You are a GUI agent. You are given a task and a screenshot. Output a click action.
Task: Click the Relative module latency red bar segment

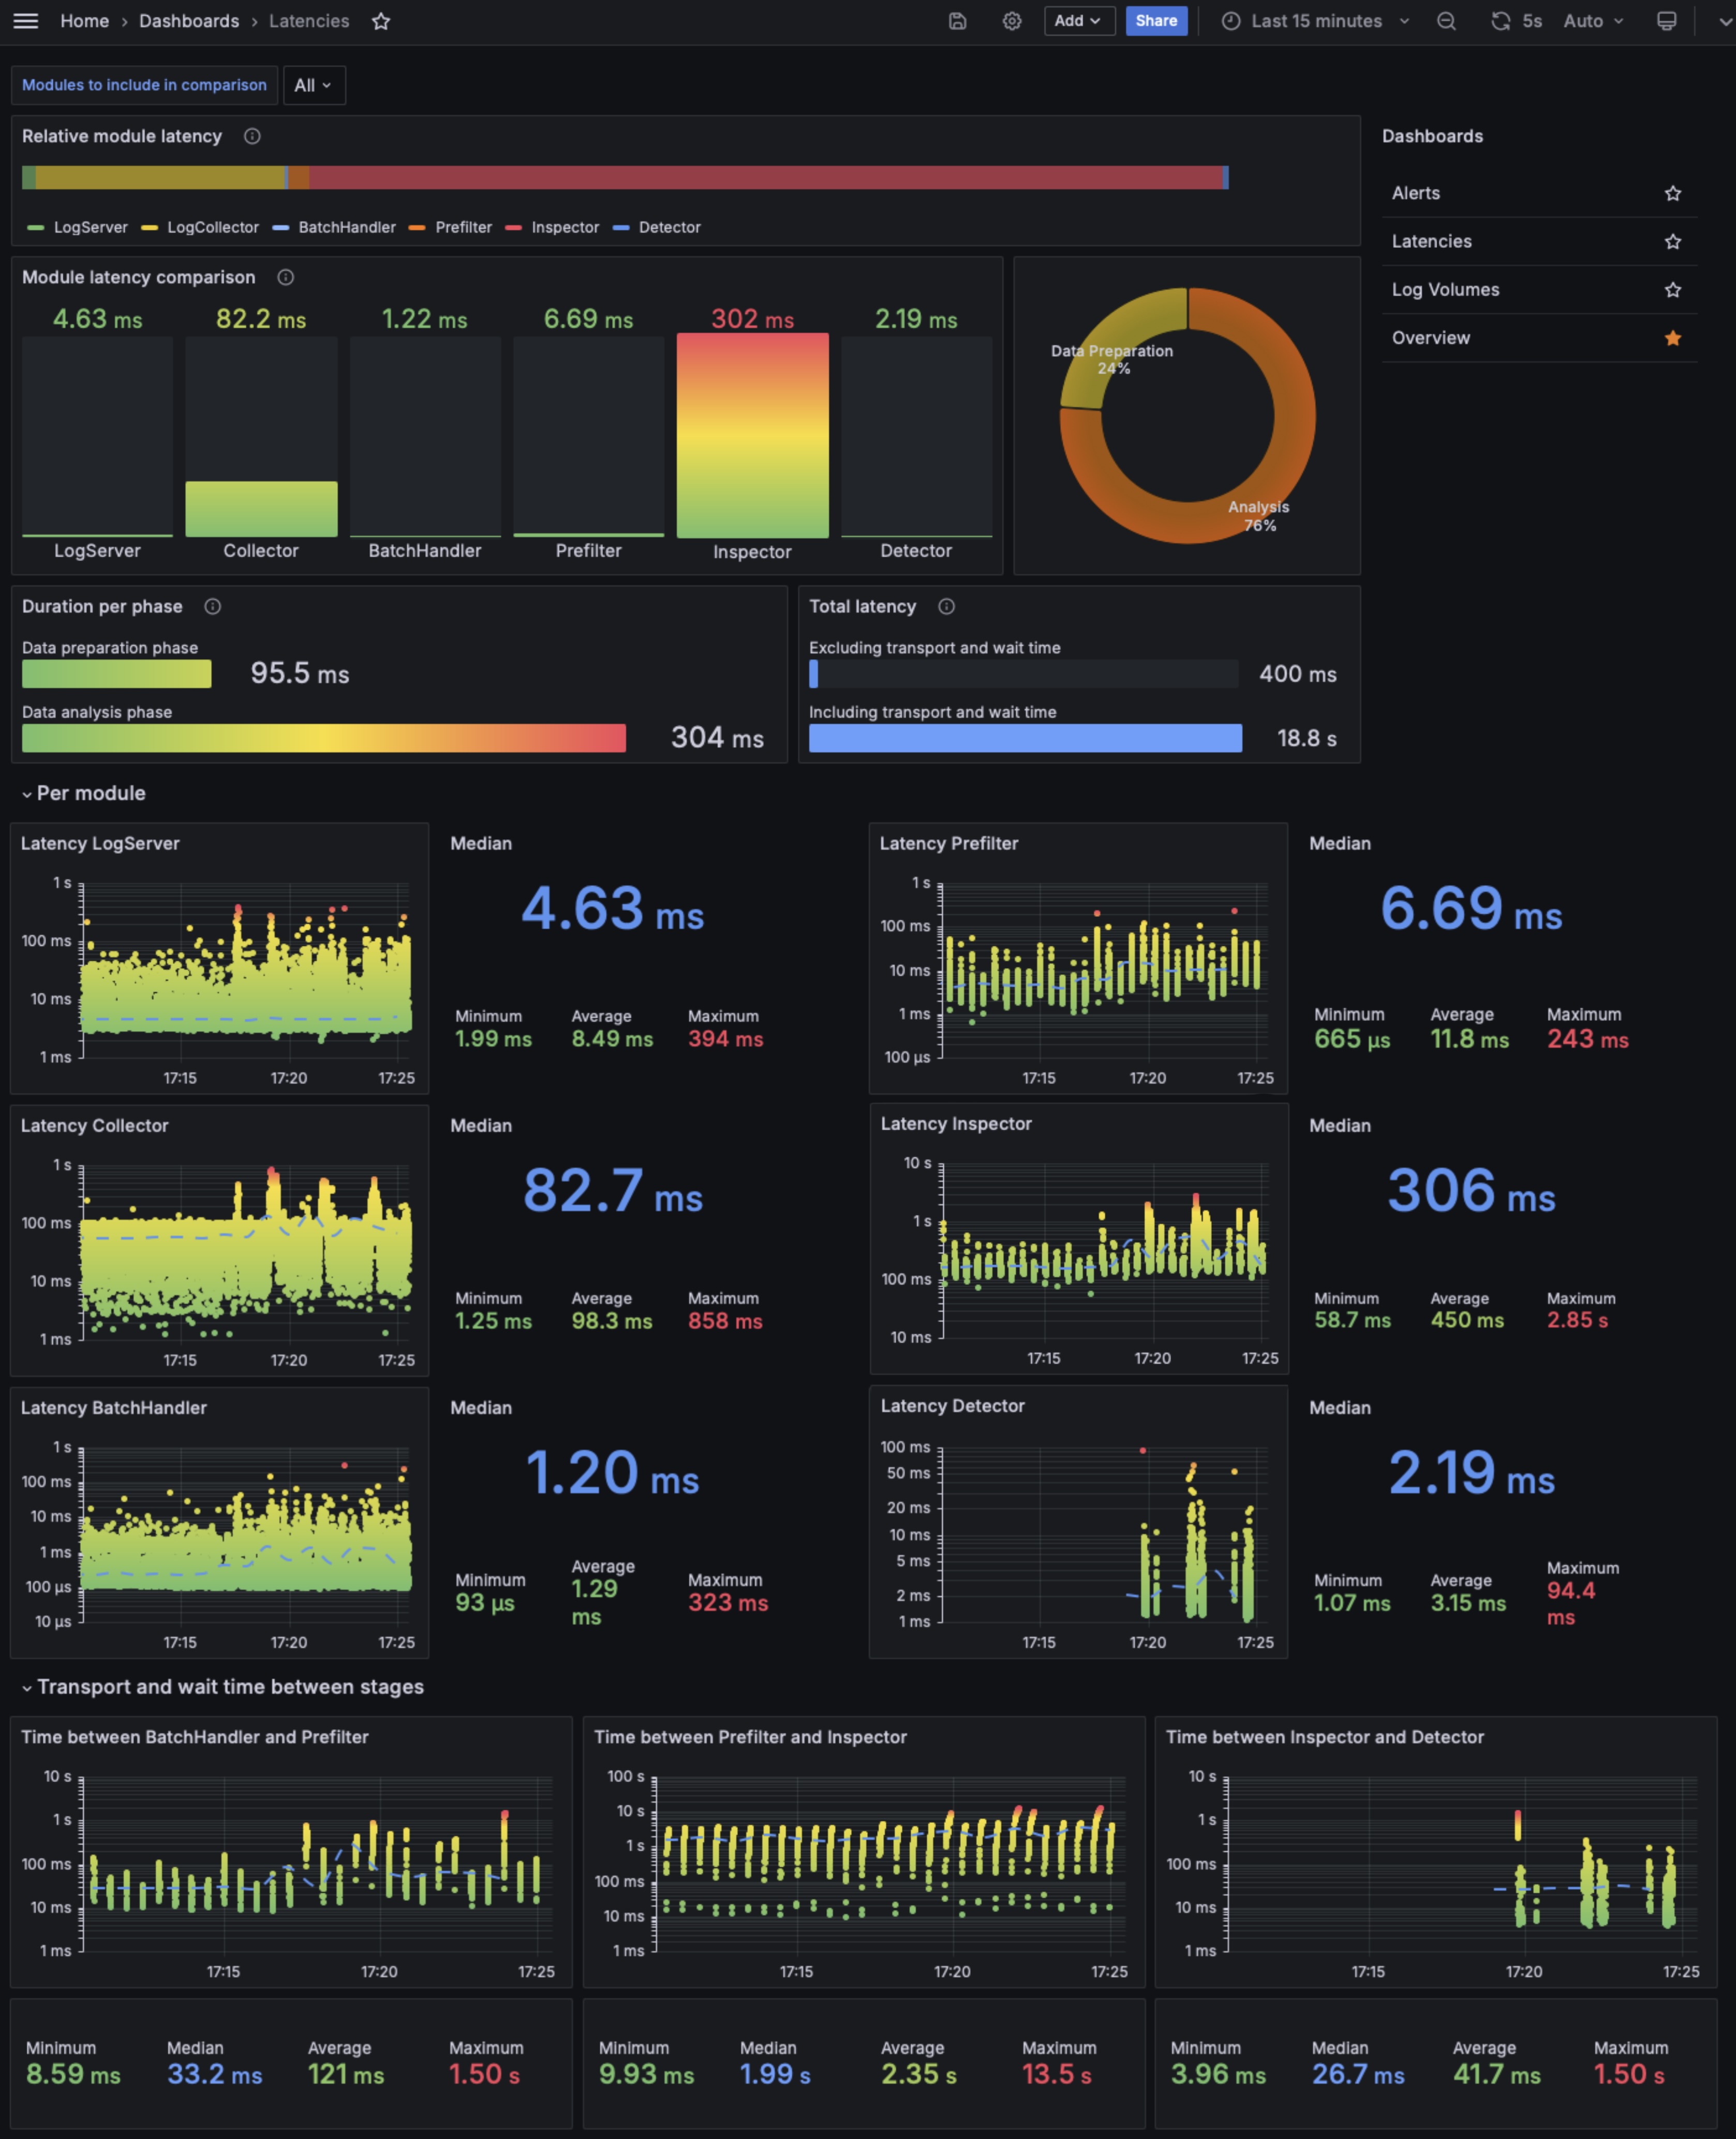(x=765, y=178)
